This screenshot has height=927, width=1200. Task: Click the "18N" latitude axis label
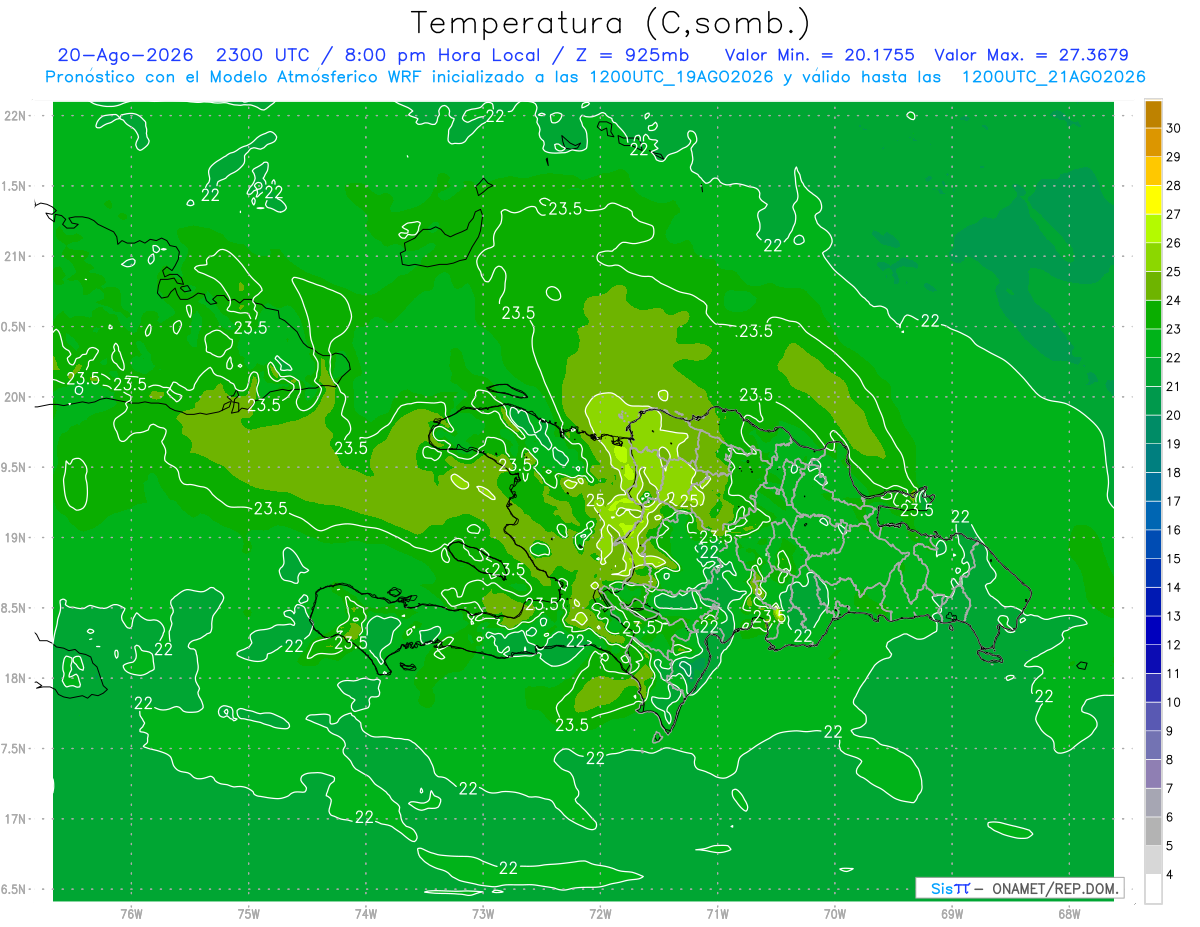17,678
